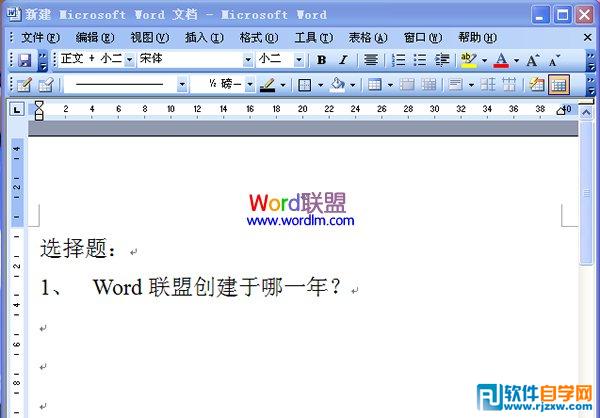Viewport: 600px width, 418px height.
Task: Open the 小二 font size dropdown
Action: pyautogui.click(x=299, y=60)
